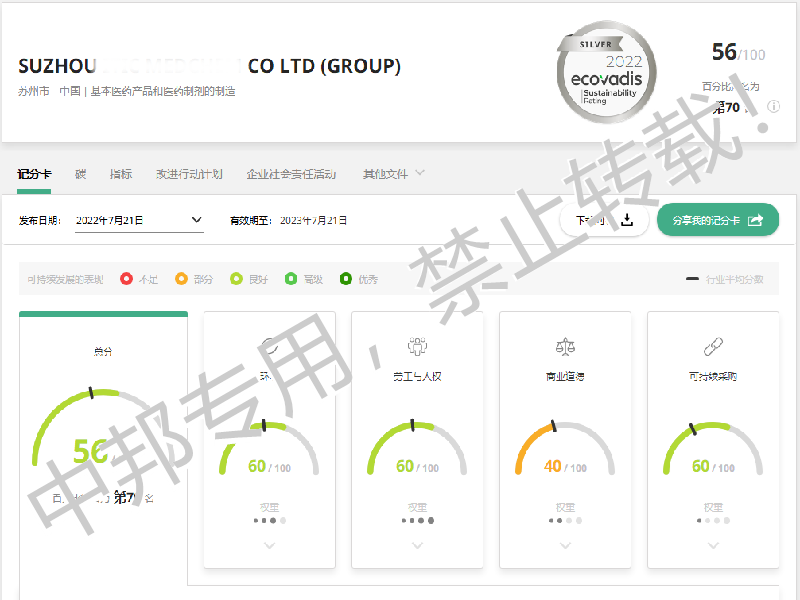The image size is (800, 600).
Task: Click the 可持续采购 card title
Action: pos(713,377)
